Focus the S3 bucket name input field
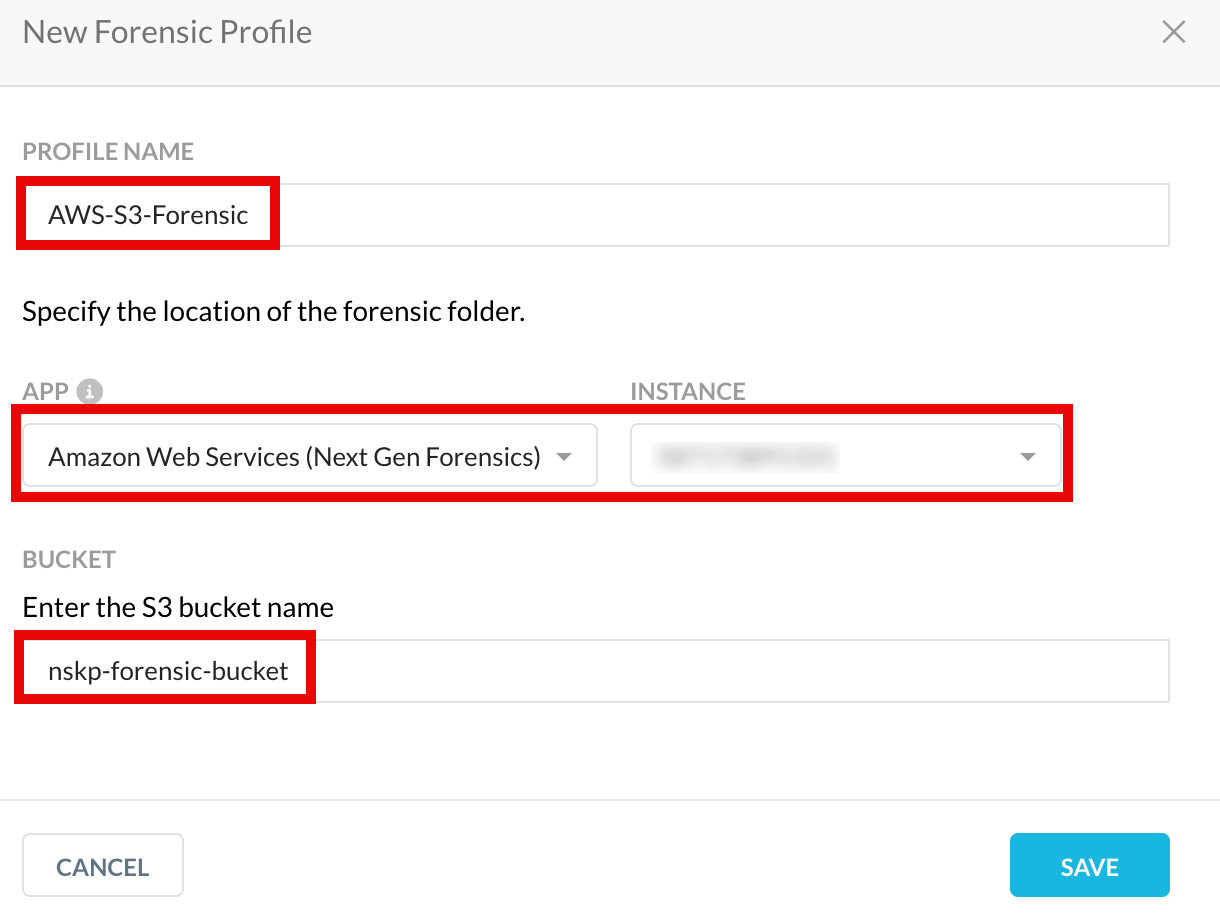1220x918 pixels. [x=596, y=671]
